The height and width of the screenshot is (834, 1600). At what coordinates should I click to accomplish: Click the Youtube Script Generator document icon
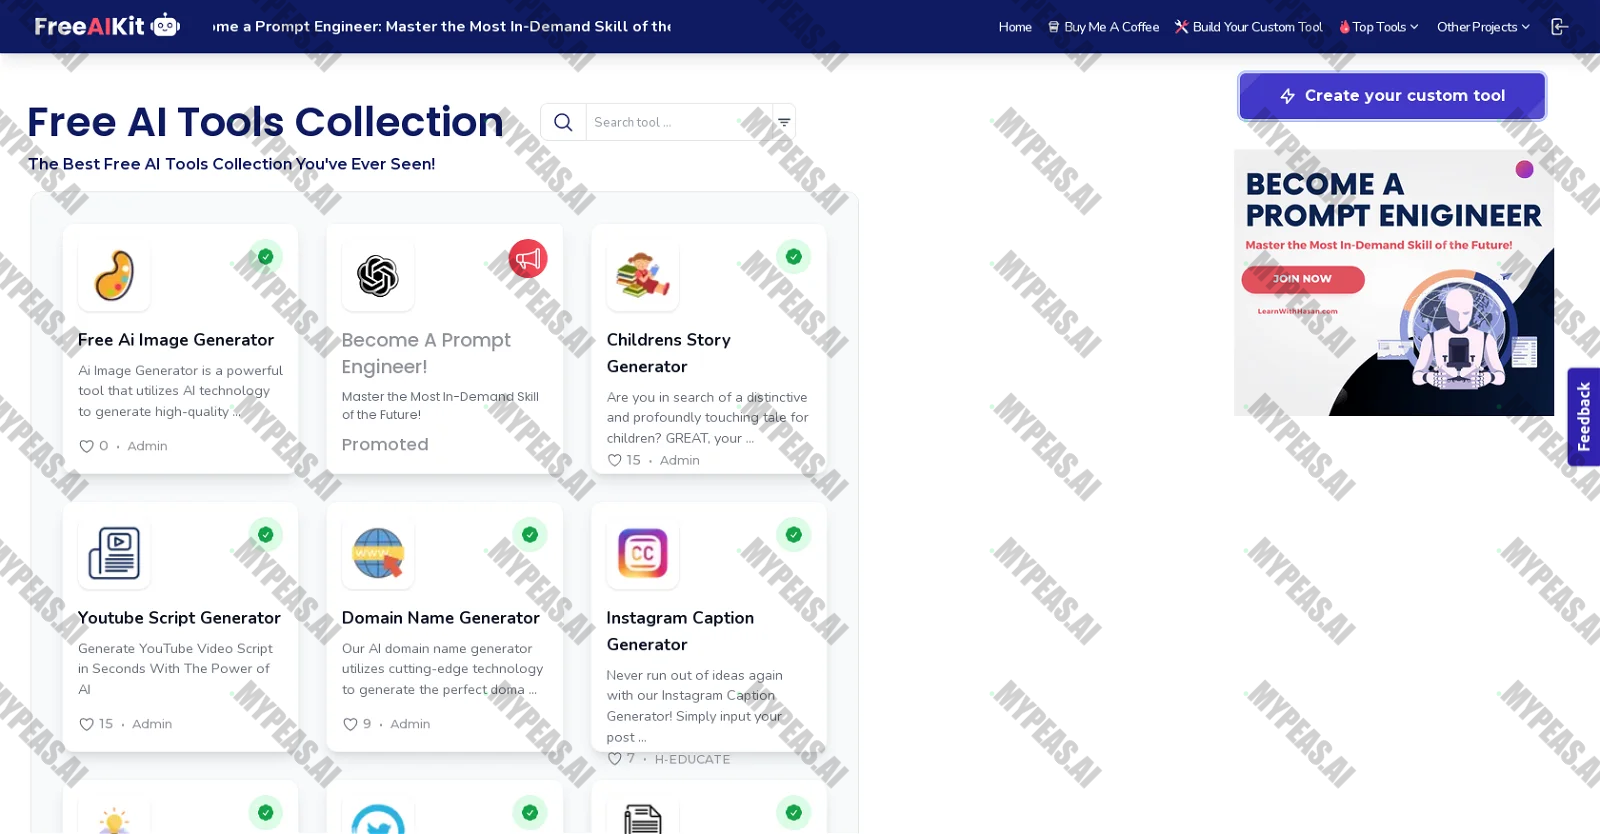(x=115, y=553)
